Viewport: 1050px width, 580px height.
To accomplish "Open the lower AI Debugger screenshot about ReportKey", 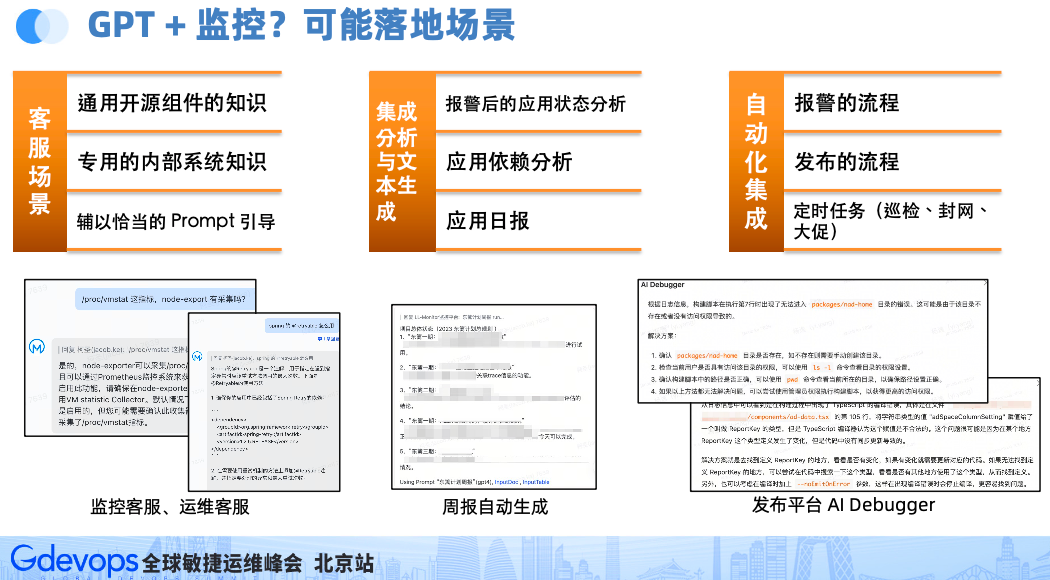I will tap(865, 447).
